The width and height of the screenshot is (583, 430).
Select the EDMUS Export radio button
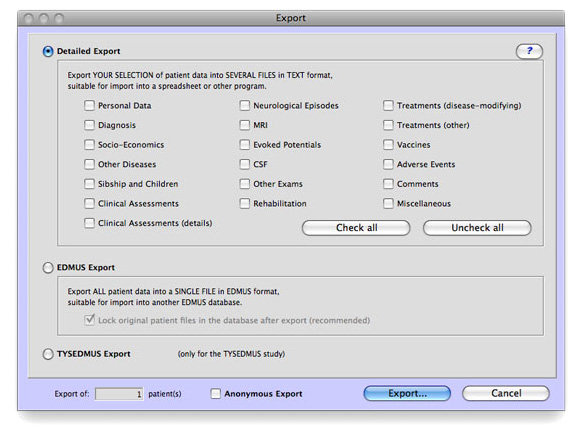[48, 267]
